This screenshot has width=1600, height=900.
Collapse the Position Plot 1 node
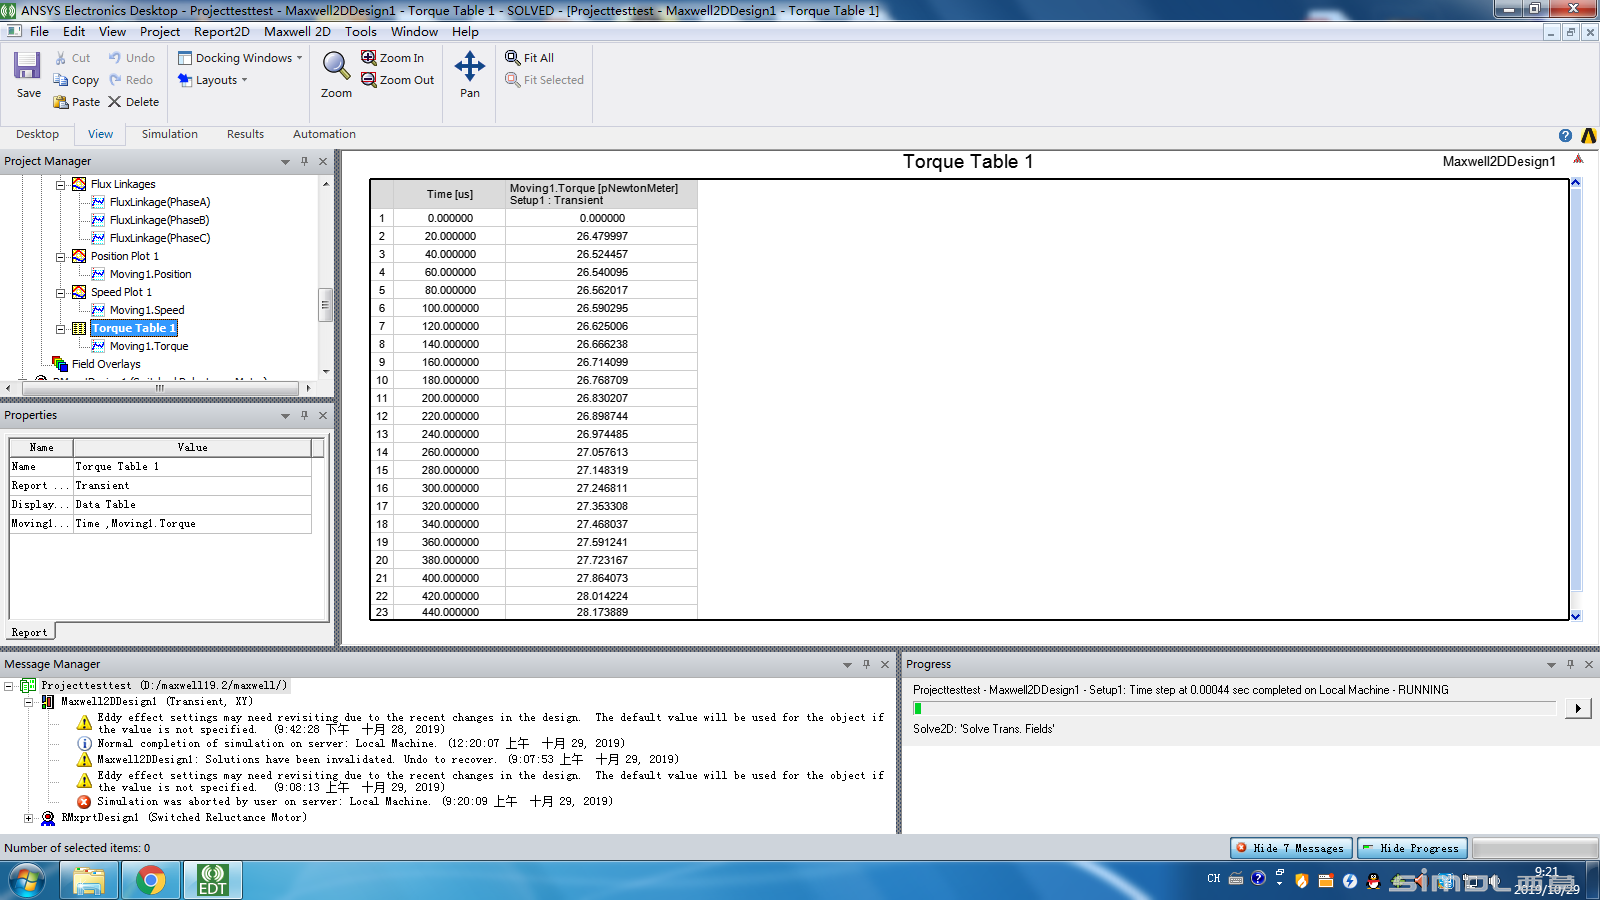[61, 256]
